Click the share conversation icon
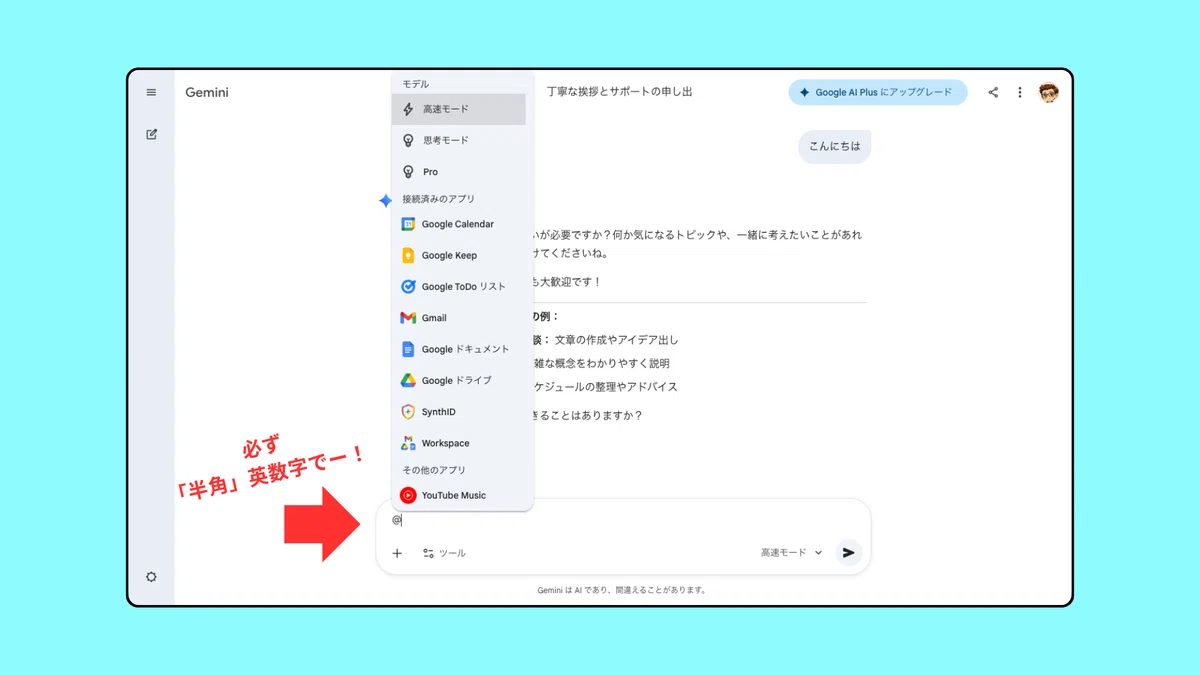 993,92
